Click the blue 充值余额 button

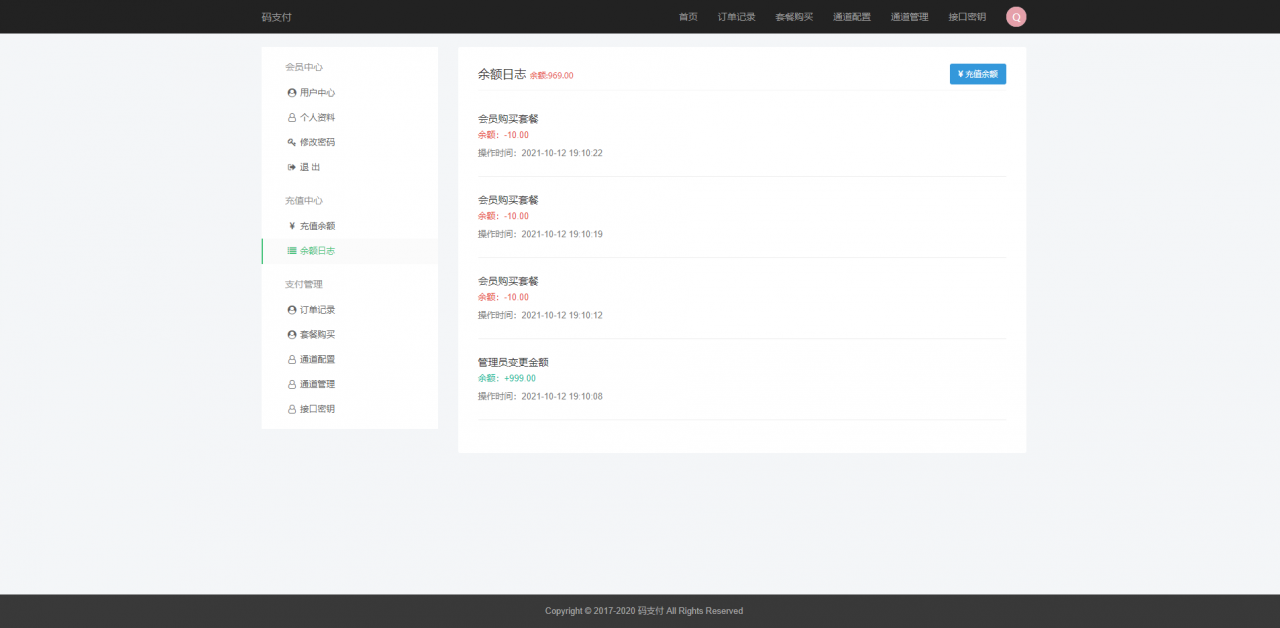[x=977, y=73]
